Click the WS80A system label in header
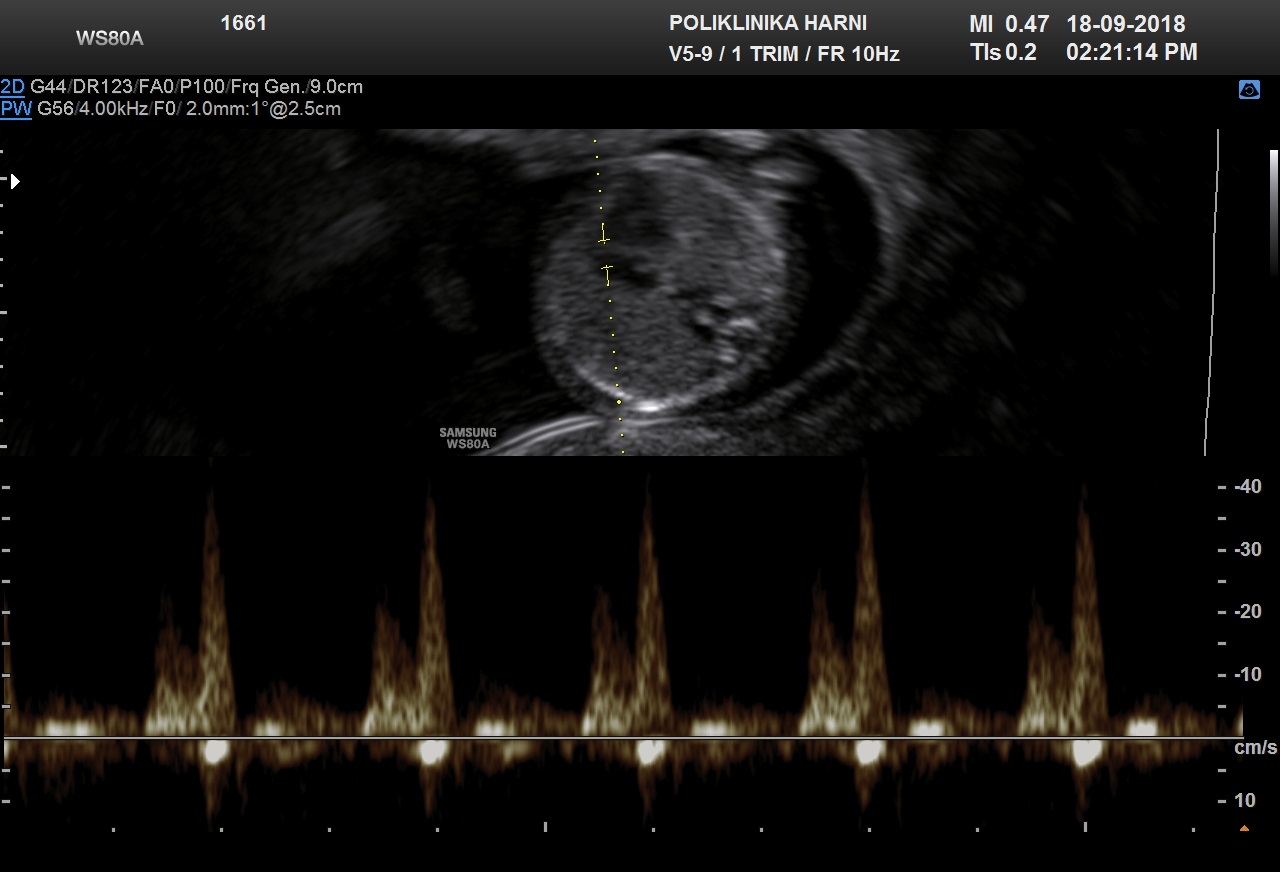Screen dimensions: 1280x872 click(109, 38)
